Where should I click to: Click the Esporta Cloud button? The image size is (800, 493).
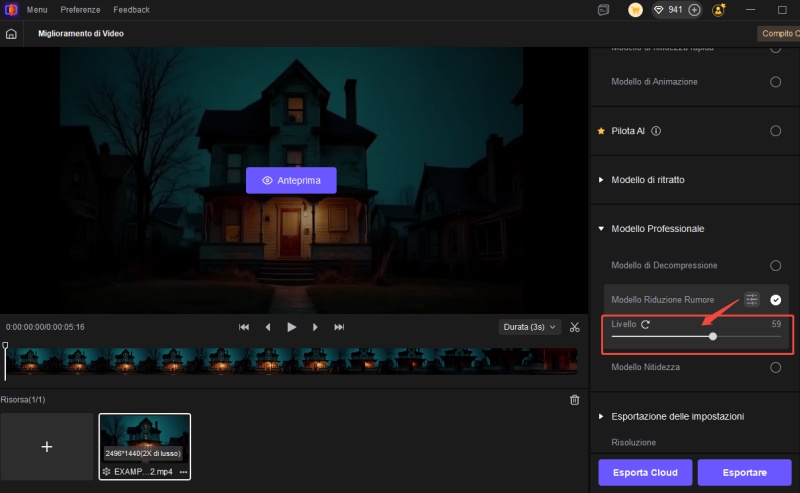(x=644, y=472)
